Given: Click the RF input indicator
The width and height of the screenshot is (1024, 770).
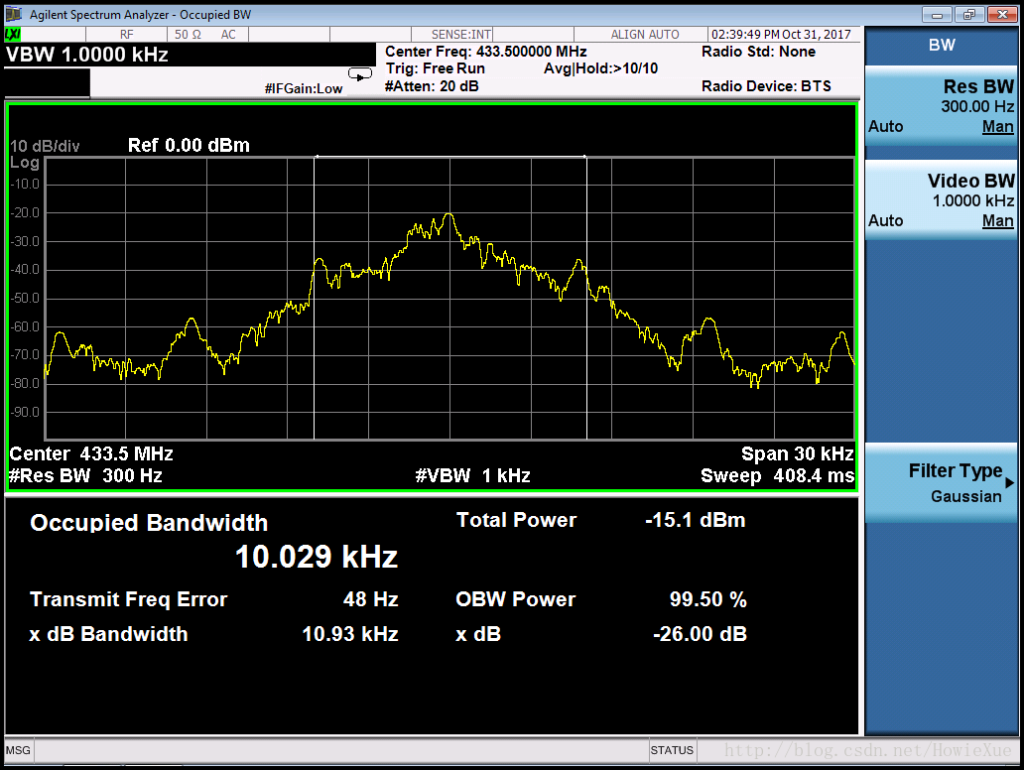Looking at the screenshot, I should 126,35.
